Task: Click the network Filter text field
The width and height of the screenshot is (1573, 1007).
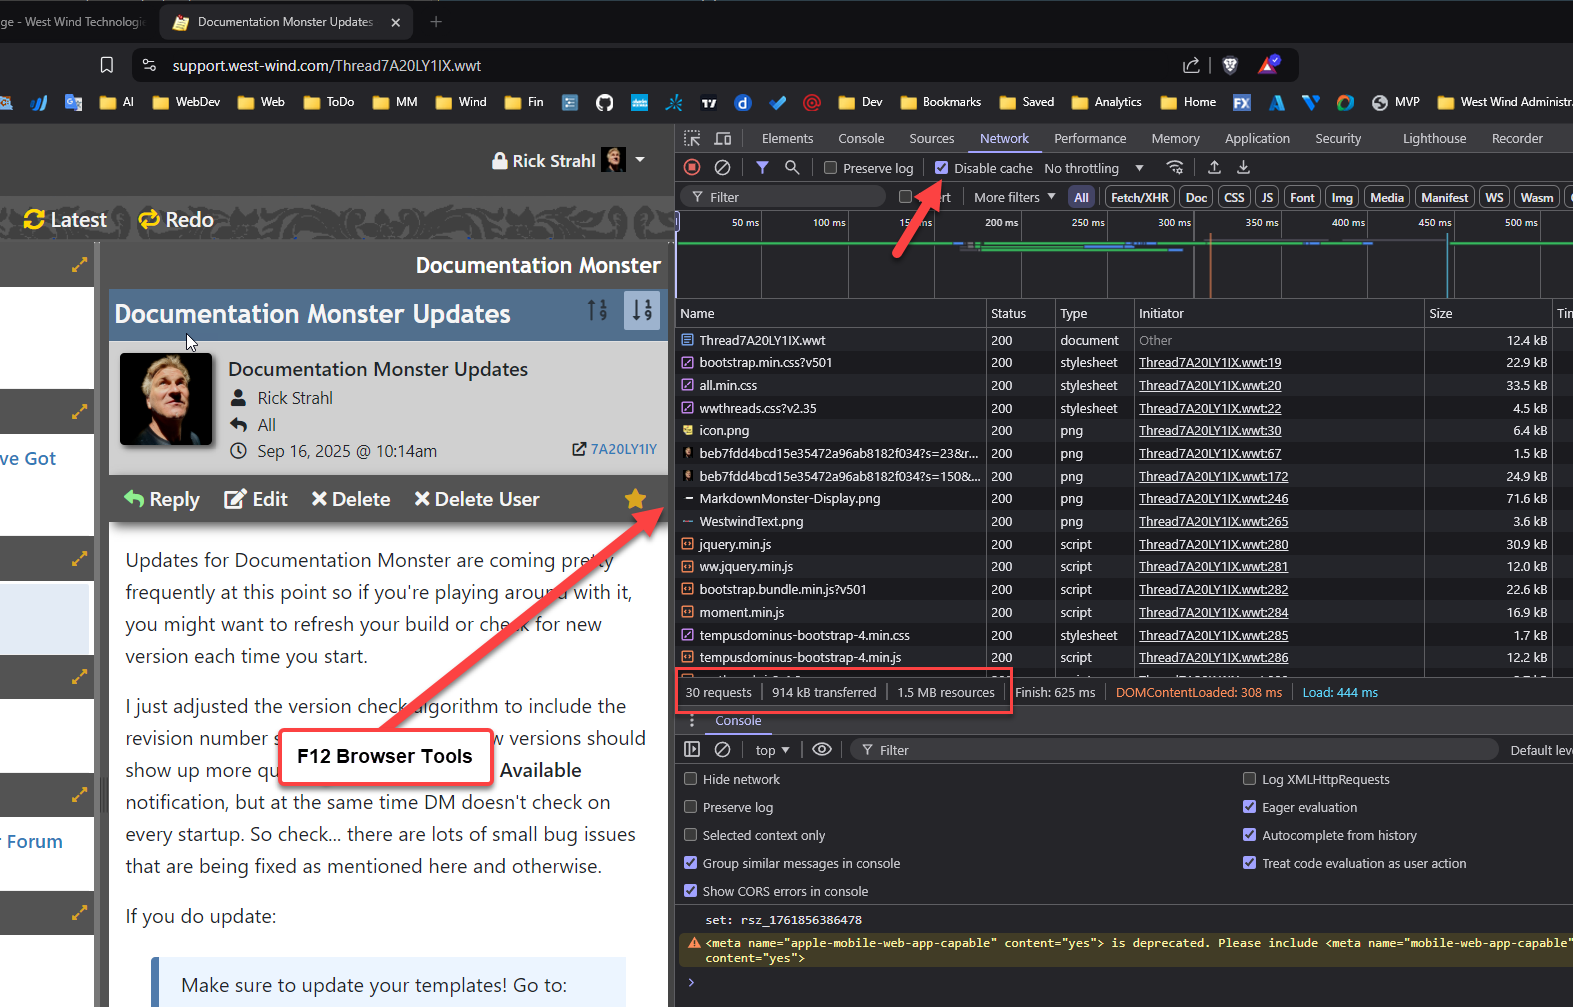Action: click(790, 197)
